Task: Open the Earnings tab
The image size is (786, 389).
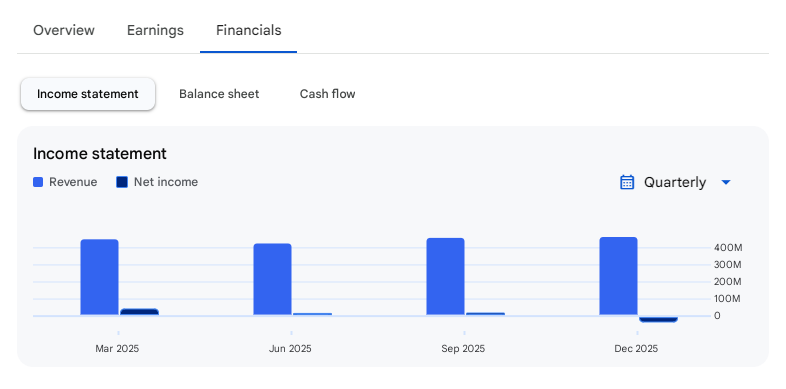Action: point(155,30)
